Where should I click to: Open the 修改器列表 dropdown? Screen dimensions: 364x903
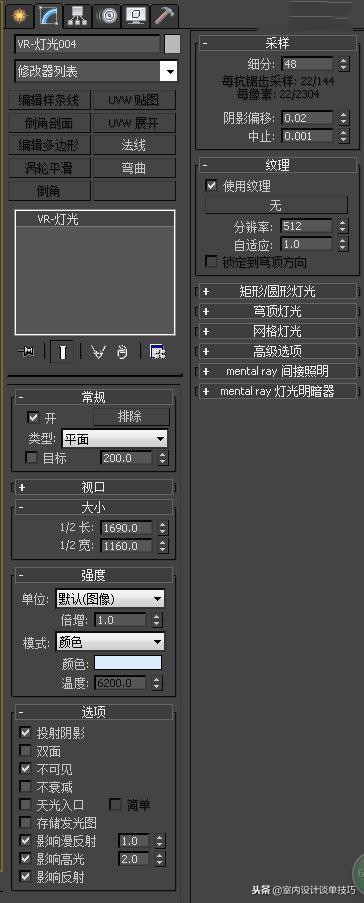click(x=96, y=72)
